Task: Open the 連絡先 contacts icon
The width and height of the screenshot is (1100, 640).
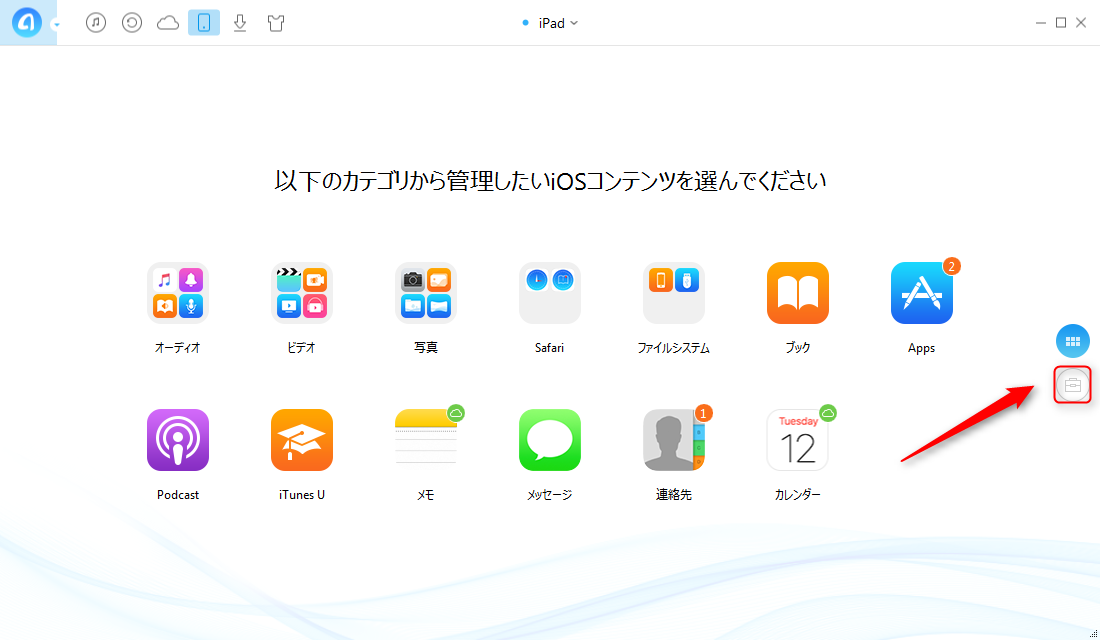Action: (x=673, y=440)
